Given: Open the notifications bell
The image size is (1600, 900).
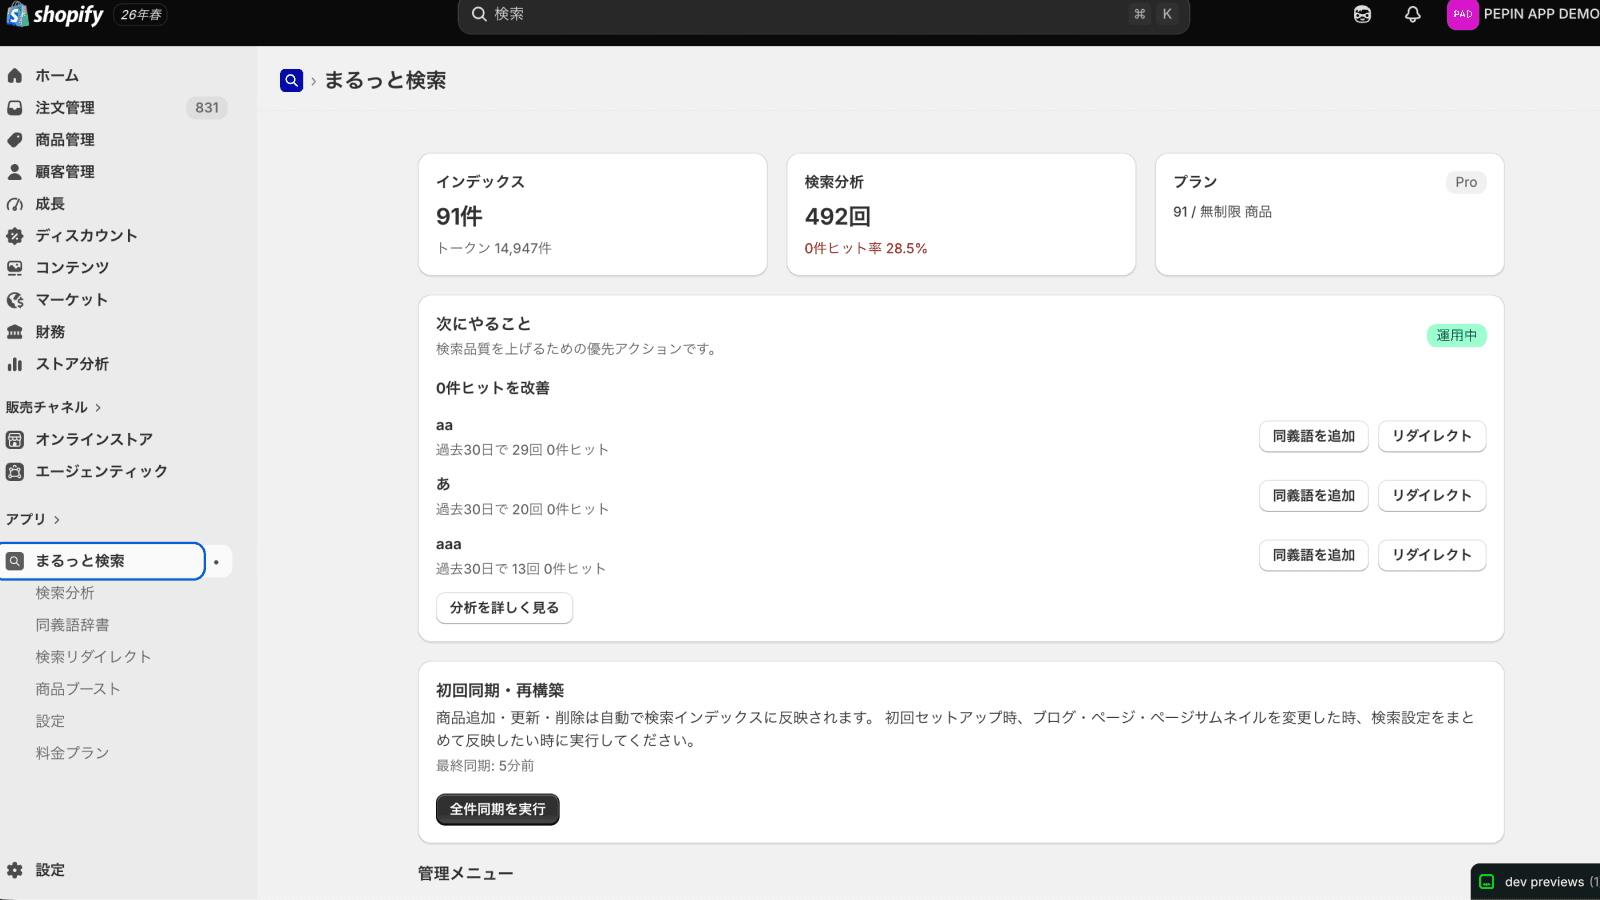Looking at the screenshot, I should tap(1413, 14).
